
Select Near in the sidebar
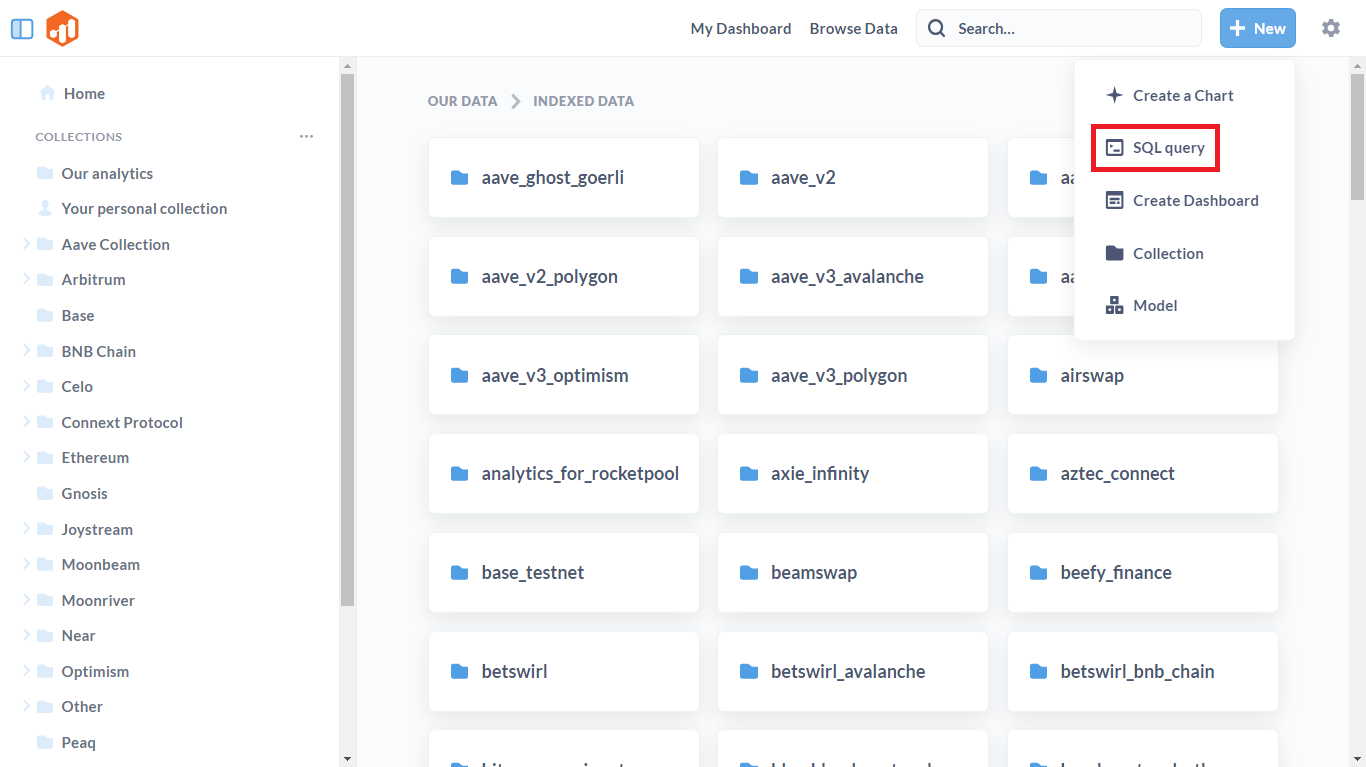[78, 635]
